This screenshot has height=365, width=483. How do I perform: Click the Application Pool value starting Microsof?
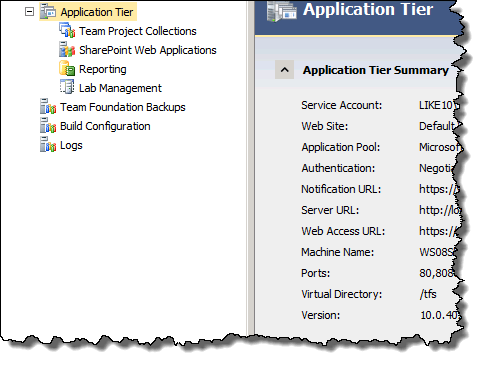click(x=440, y=147)
